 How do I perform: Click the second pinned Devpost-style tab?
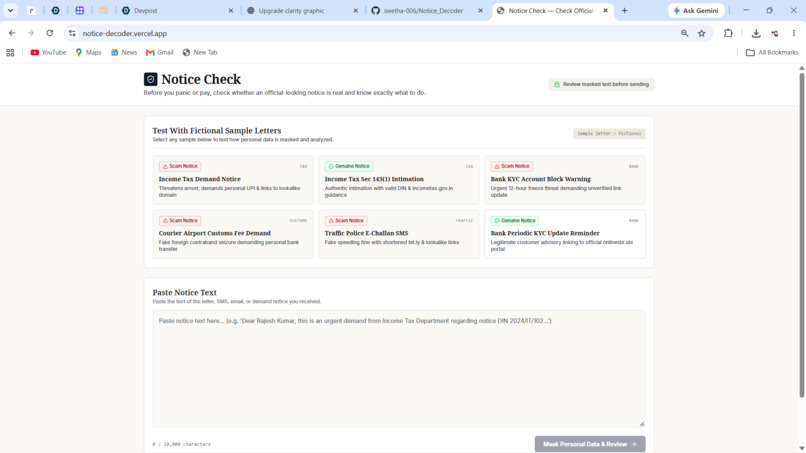tap(56, 10)
